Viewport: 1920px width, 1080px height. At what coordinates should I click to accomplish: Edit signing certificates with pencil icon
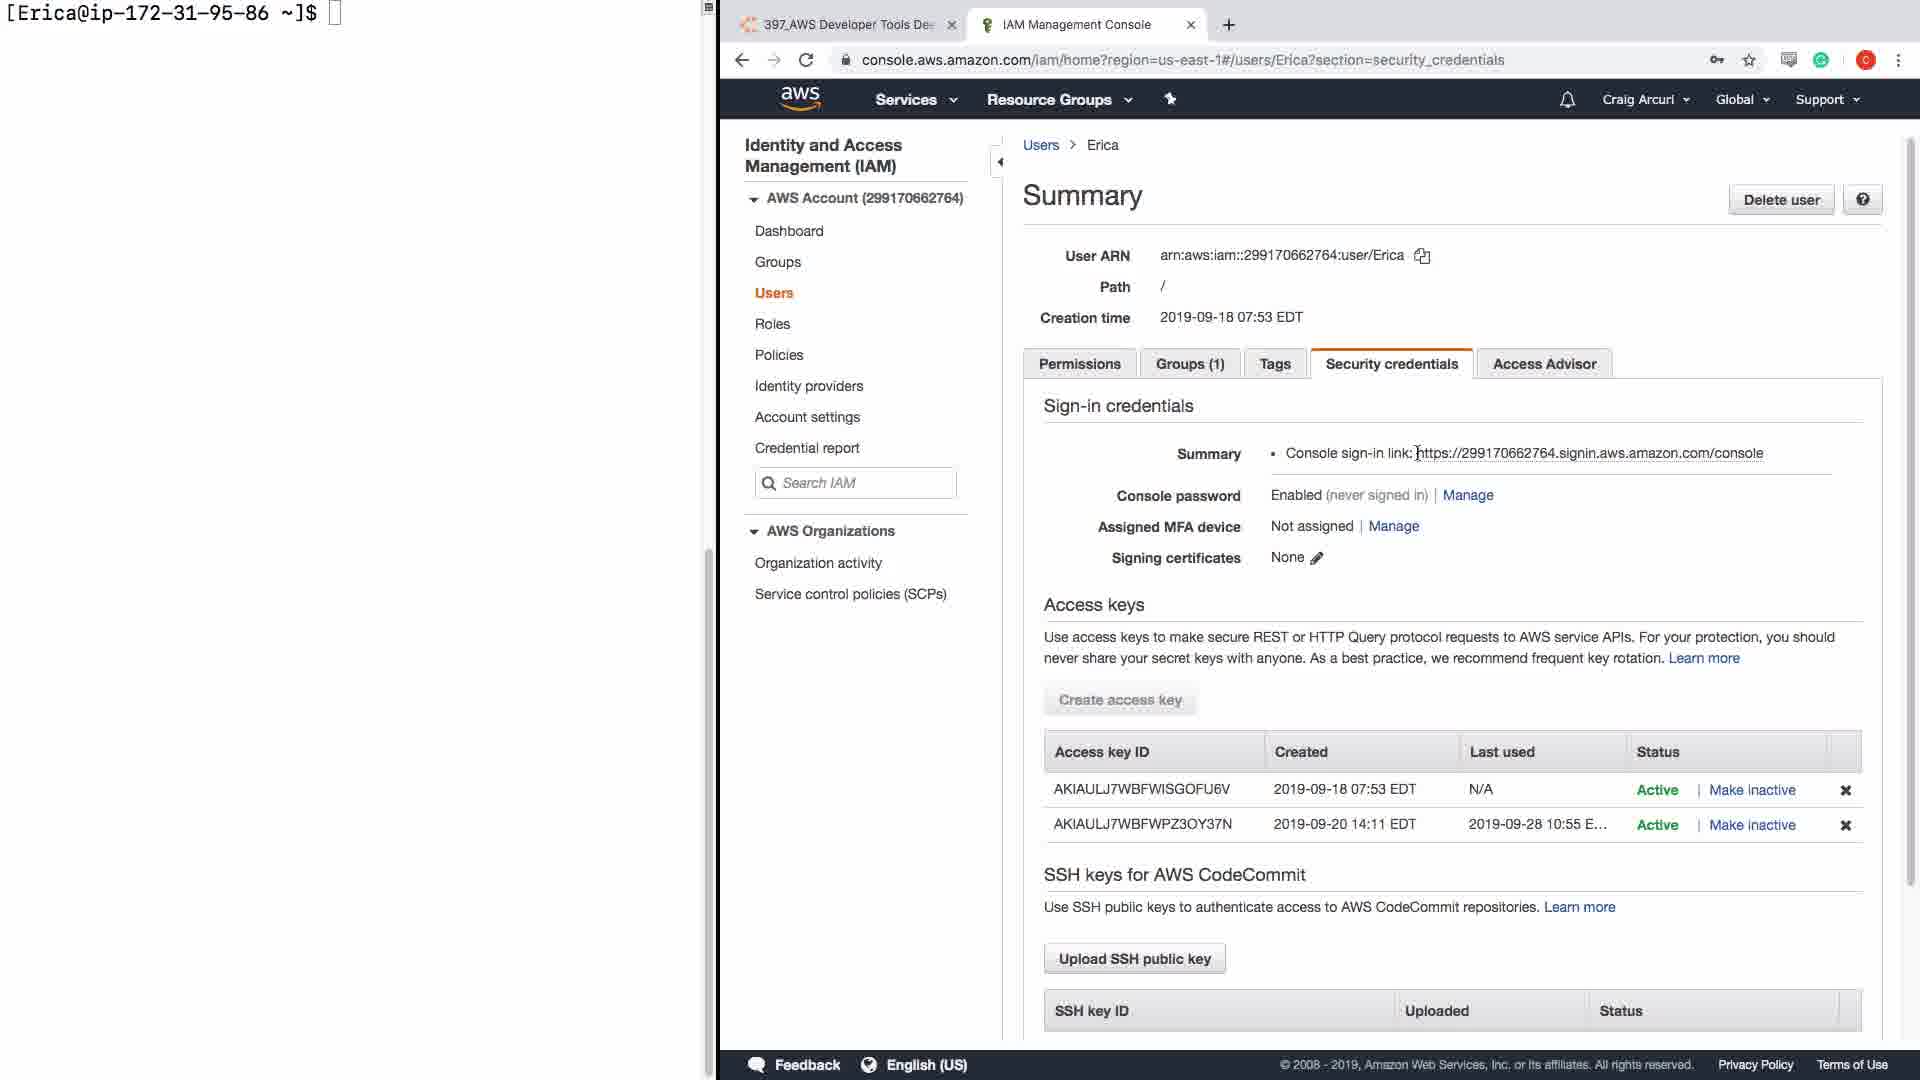click(x=1317, y=558)
